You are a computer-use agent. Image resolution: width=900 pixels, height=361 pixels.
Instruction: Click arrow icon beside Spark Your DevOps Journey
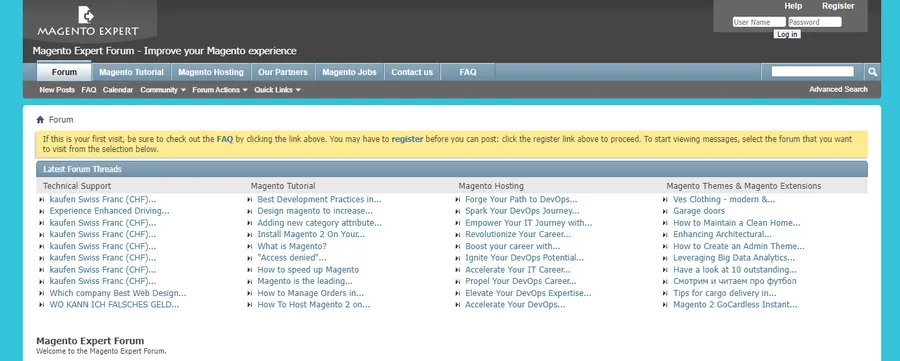[x=457, y=211]
